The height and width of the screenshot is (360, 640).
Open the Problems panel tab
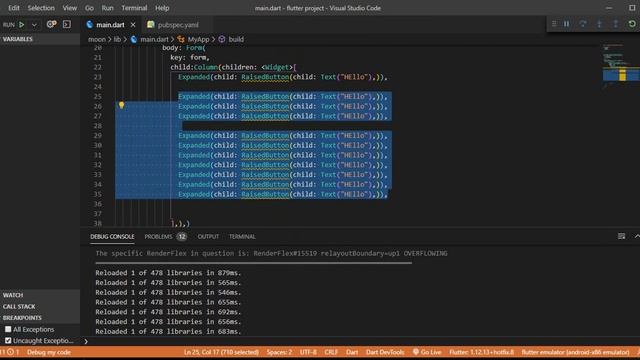pyautogui.click(x=158, y=236)
